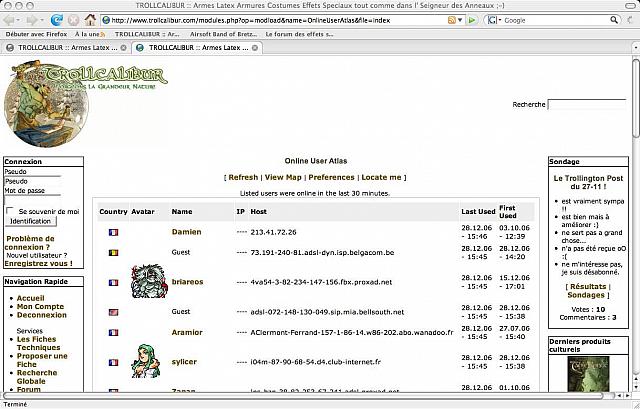Image resolution: width=640 pixels, height=409 pixels.
Task: Click the French flag in Aramior's row
Action: click(x=113, y=333)
